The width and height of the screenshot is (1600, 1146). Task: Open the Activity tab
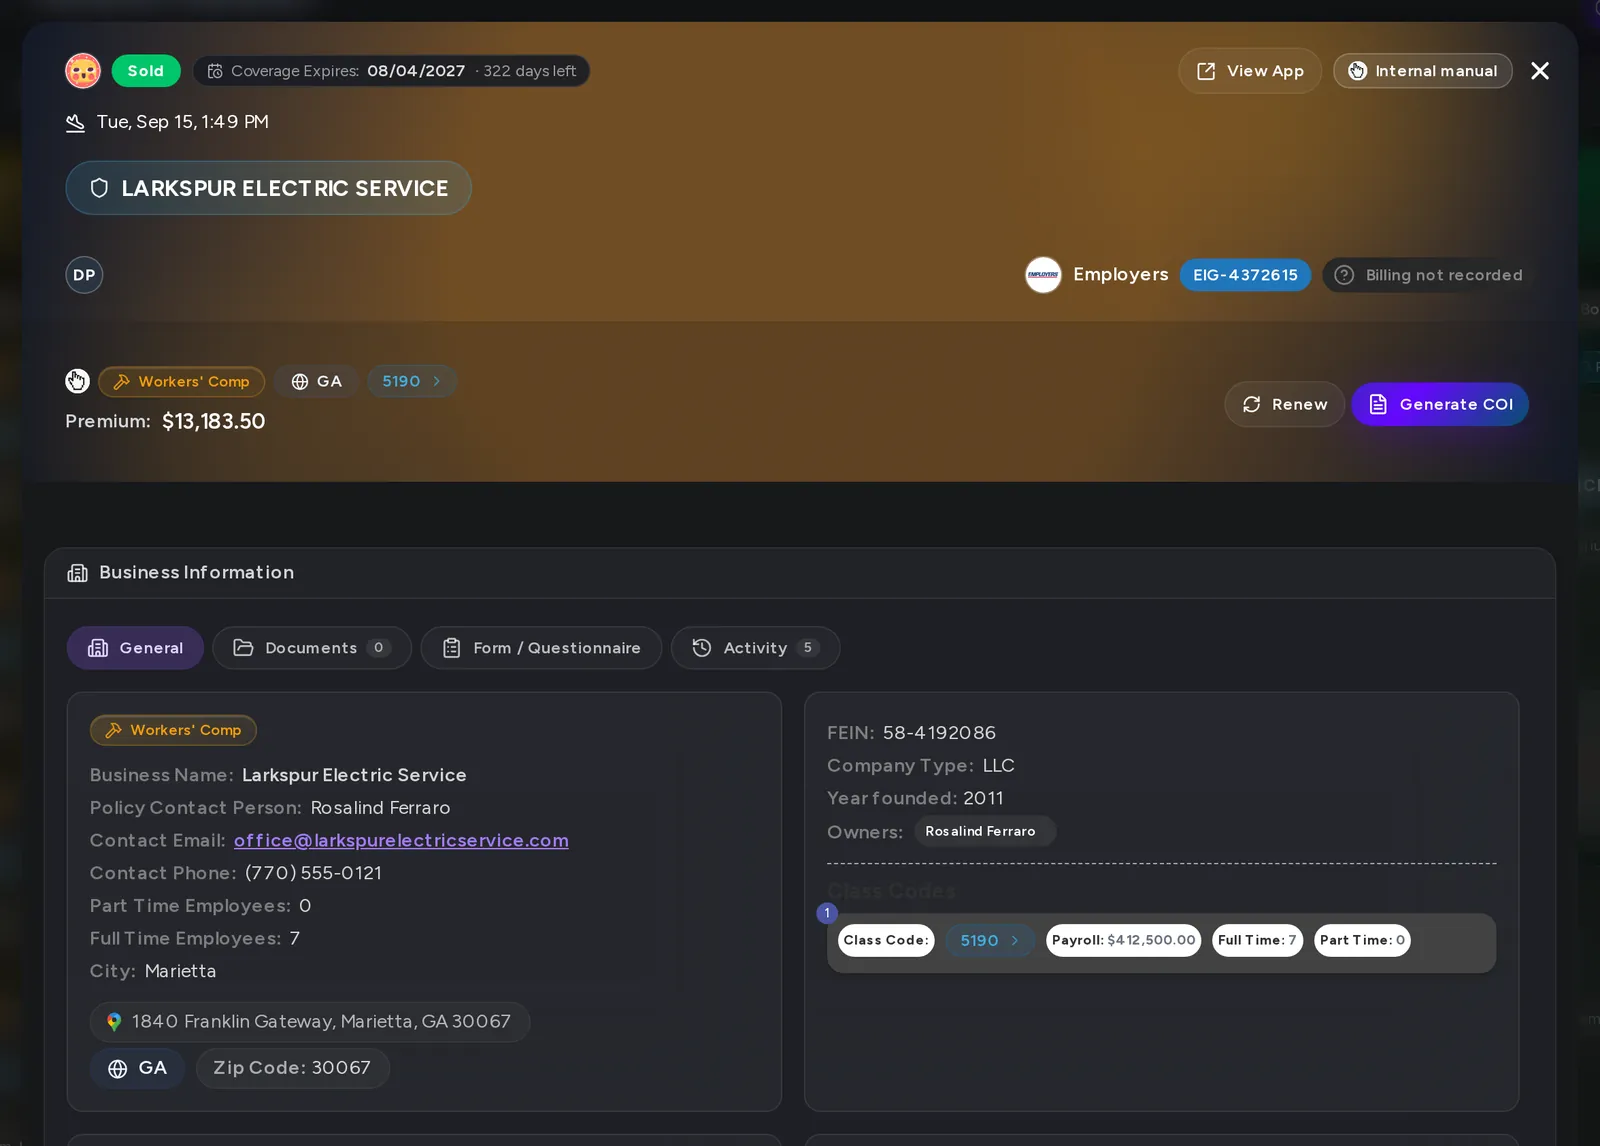point(755,648)
